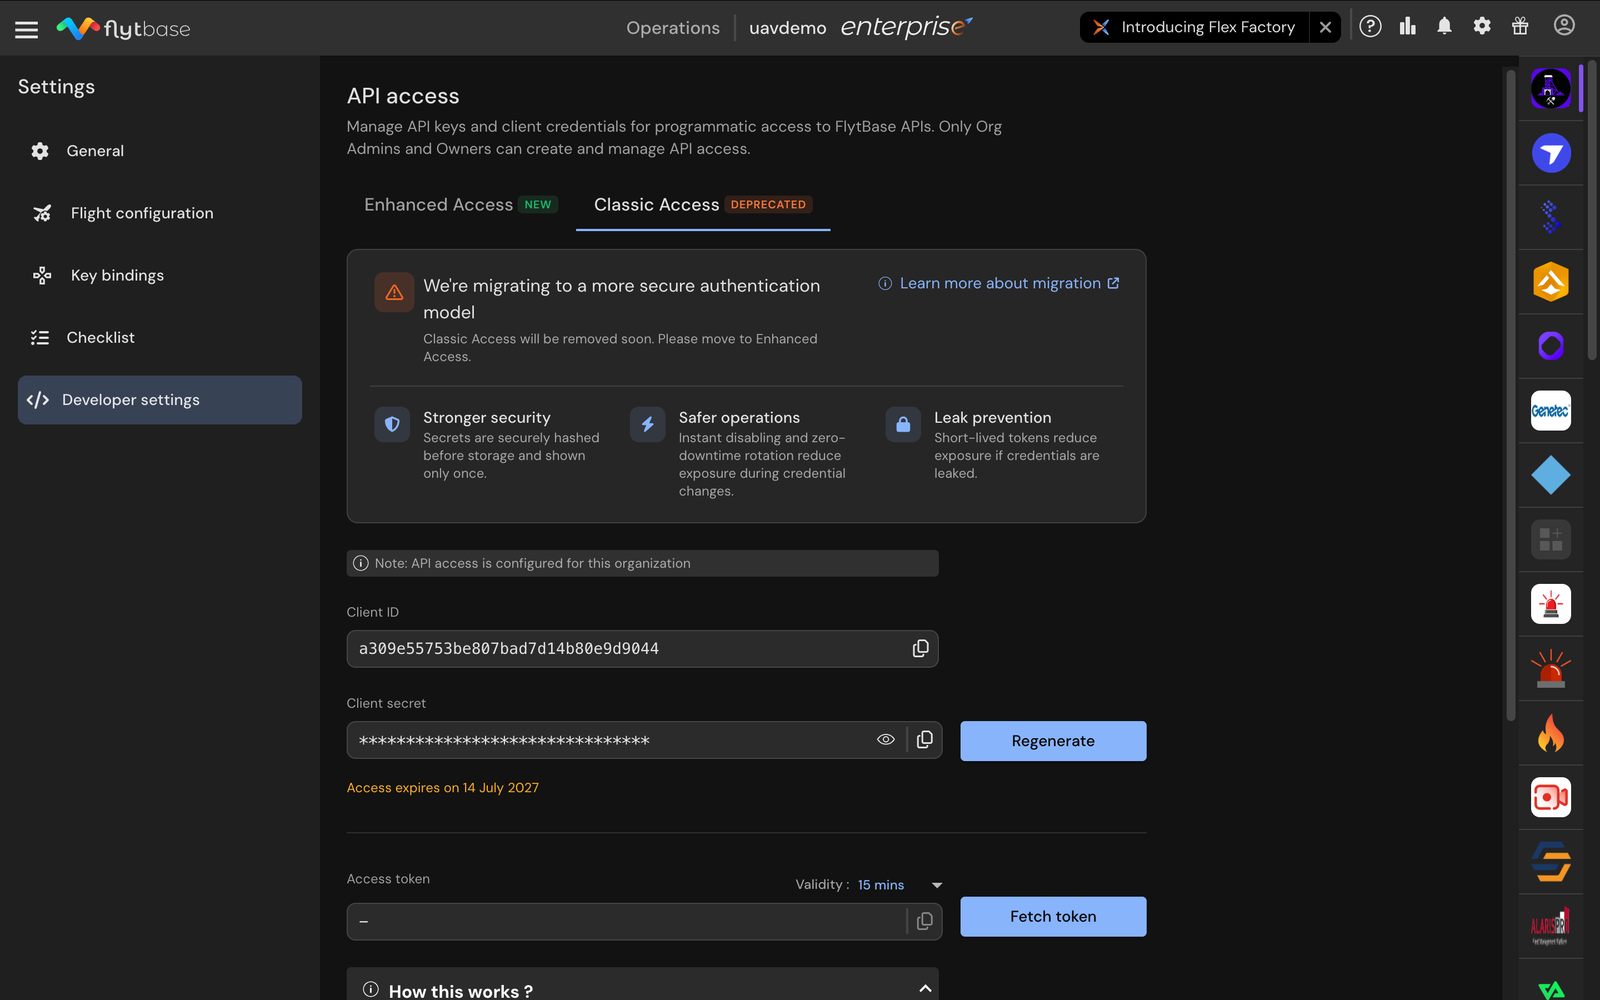Select Developer settings in sidebar
The image size is (1600, 1000).
tap(160, 400)
